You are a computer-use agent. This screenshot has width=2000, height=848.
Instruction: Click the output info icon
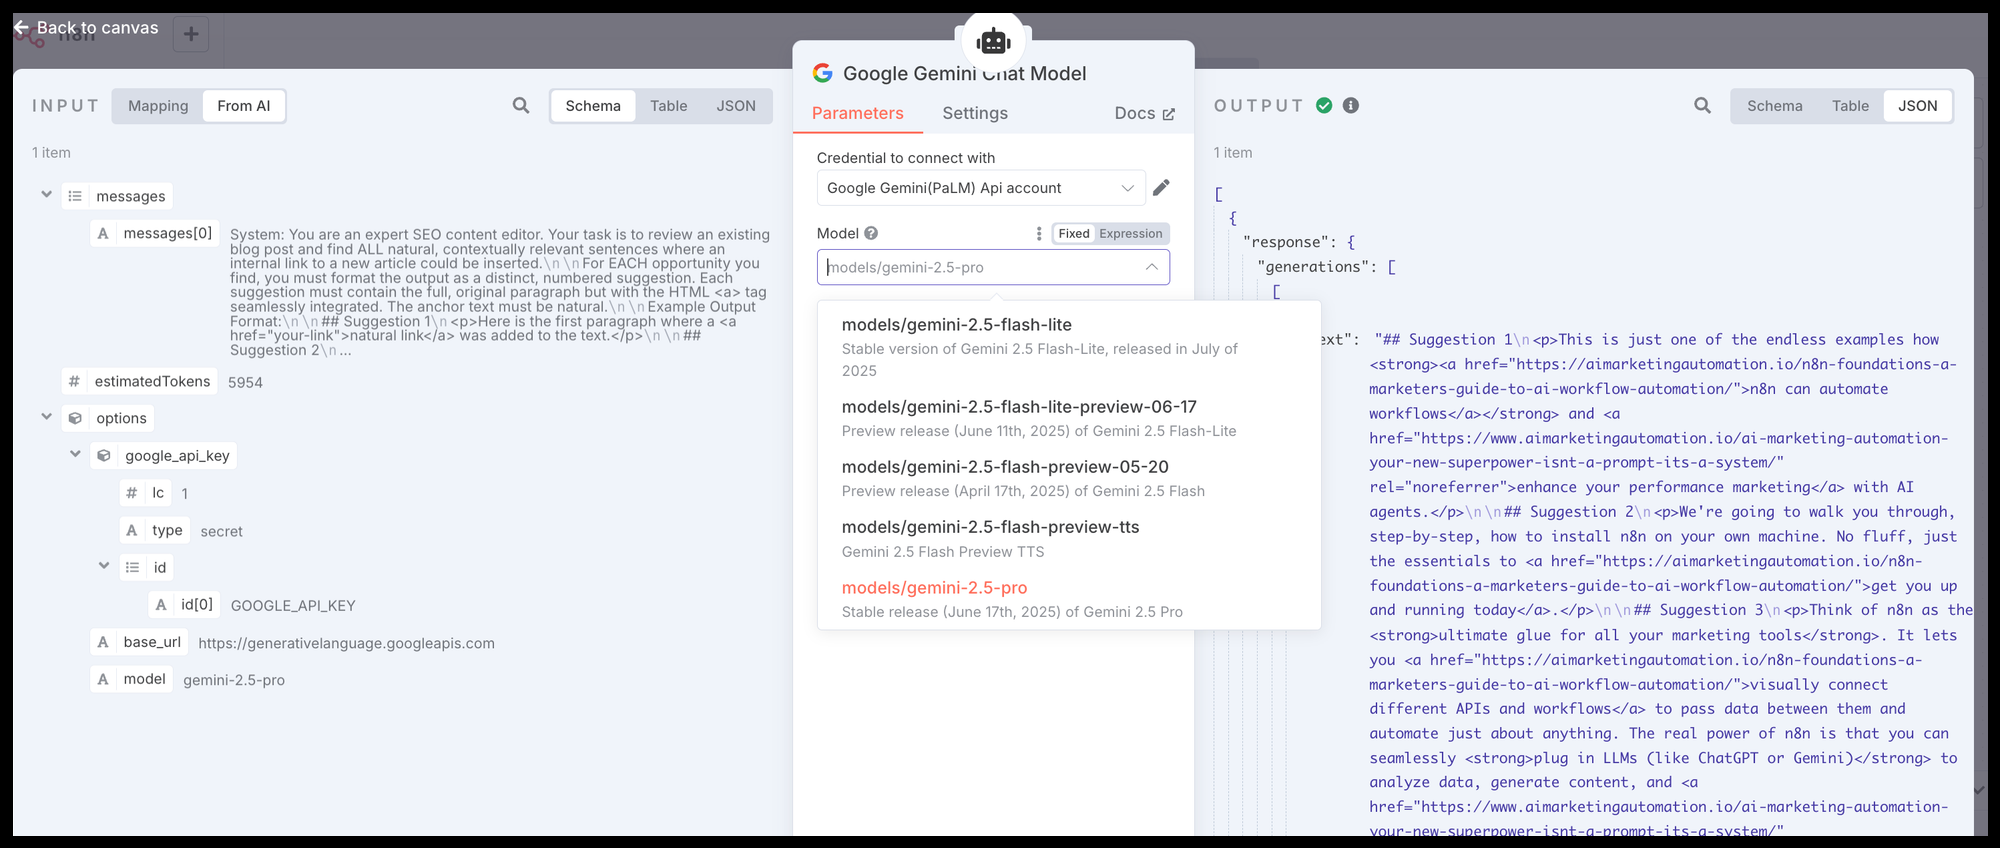[1351, 106]
